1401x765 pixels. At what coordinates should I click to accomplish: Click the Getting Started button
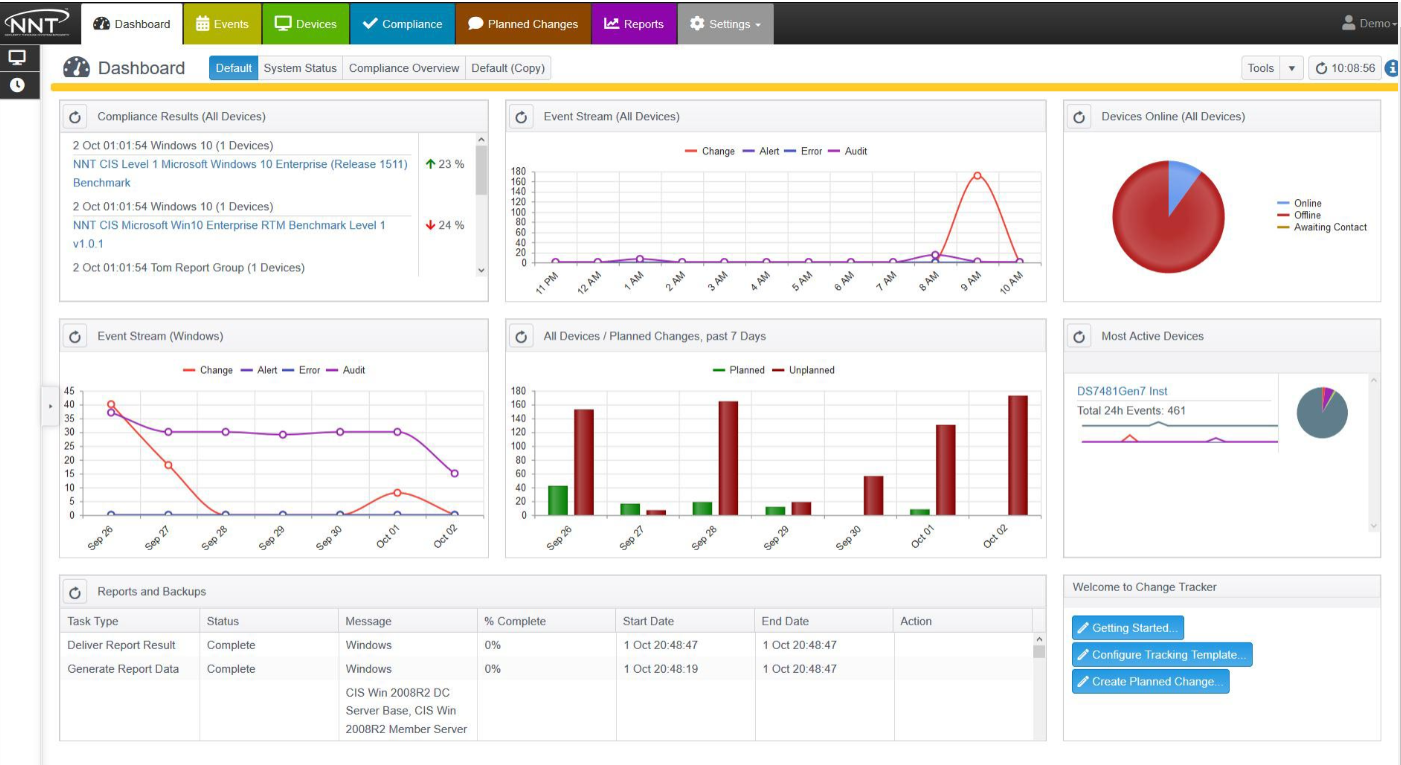point(1128,628)
